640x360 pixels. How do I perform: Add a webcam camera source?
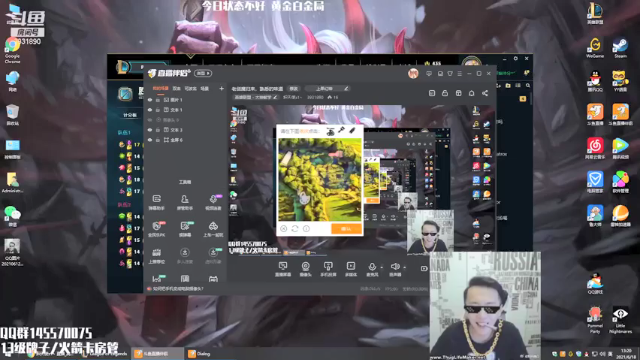click(305, 269)
